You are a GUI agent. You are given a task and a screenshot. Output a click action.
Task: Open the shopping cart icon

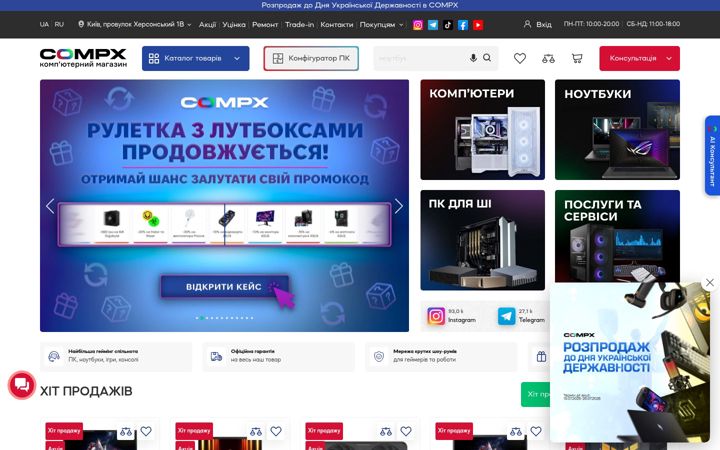point(577,58)
